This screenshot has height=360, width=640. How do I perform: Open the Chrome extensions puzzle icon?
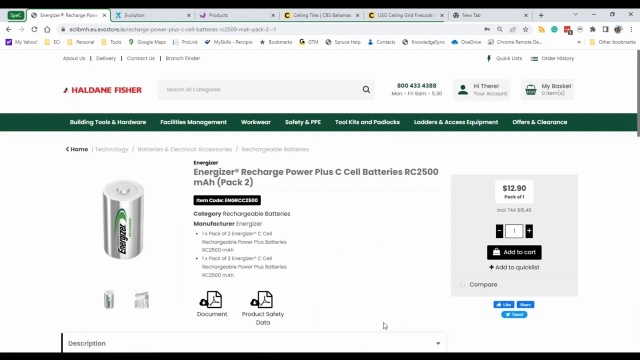click(593, 29)
